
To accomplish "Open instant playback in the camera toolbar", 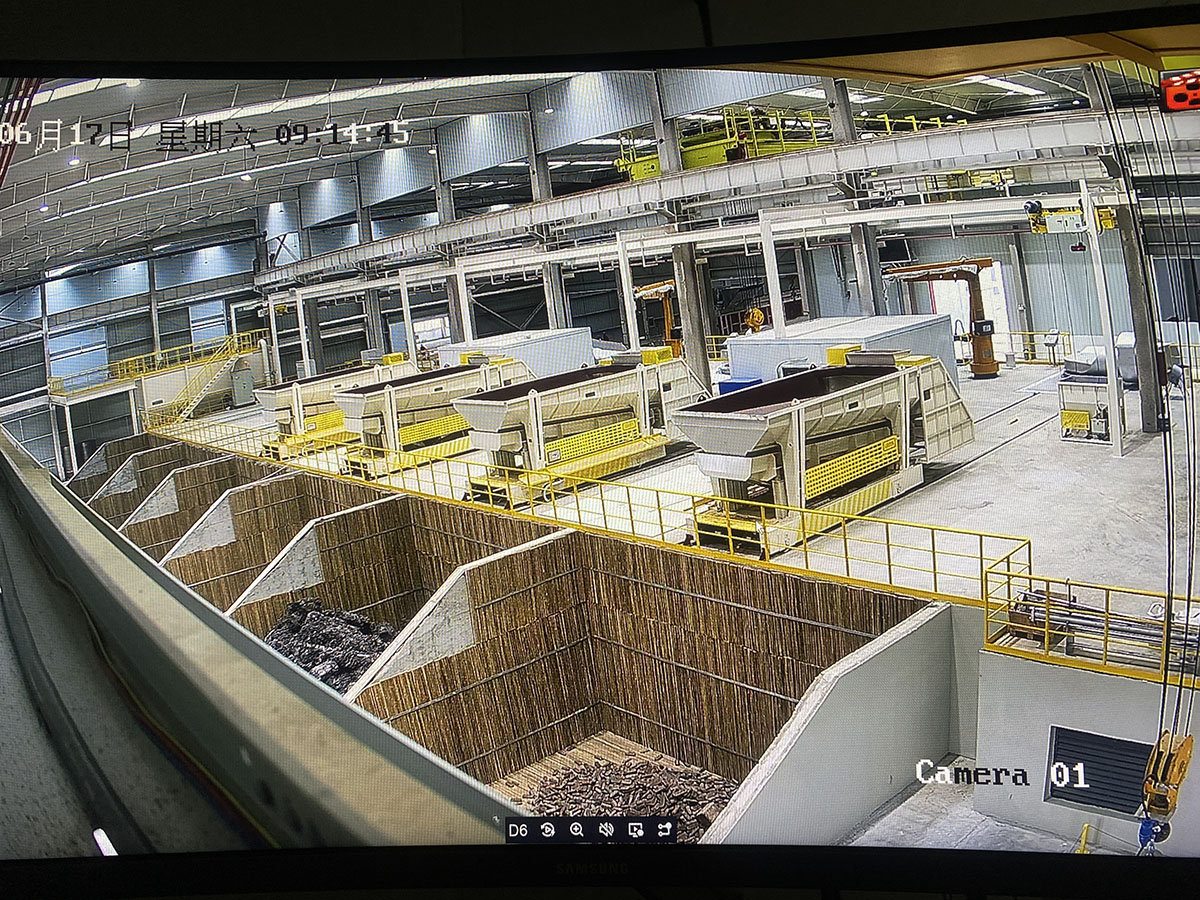I will [548, 830].
